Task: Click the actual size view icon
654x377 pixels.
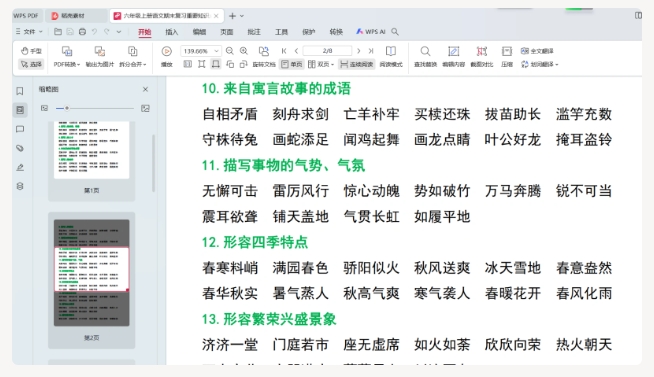Action: 188,64
